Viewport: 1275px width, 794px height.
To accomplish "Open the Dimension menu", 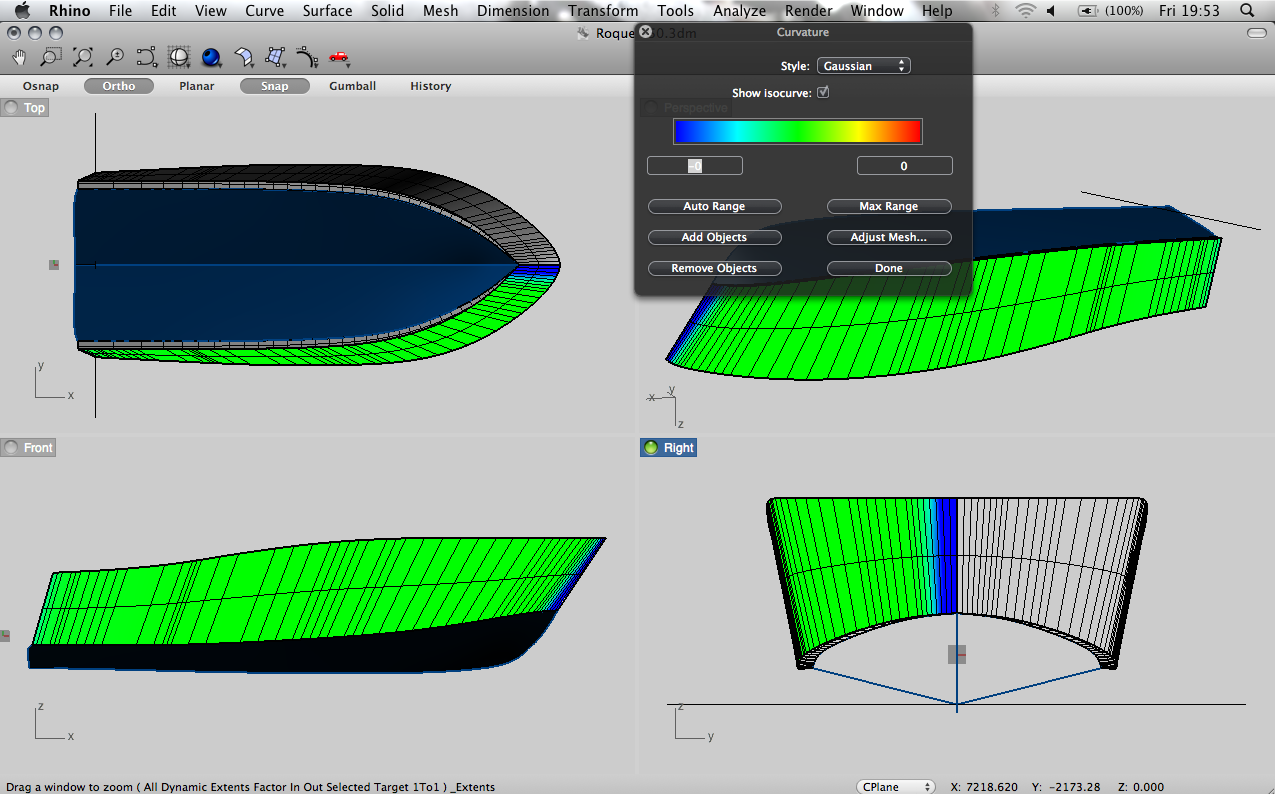I will pyautogui.click(x=513, y=11).
